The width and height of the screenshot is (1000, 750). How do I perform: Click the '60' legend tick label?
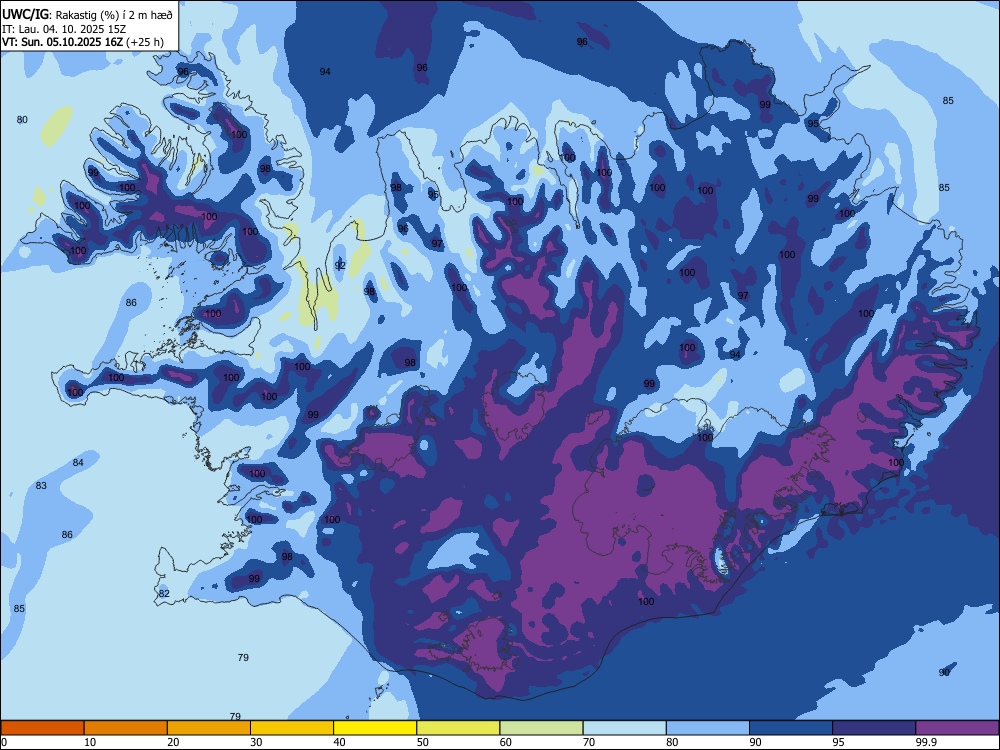[506, 742]
